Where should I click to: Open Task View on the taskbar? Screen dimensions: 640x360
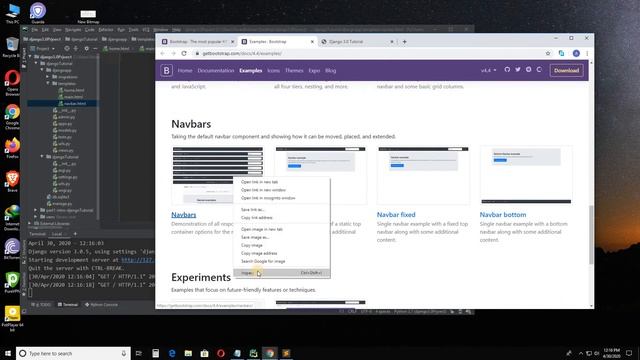pos(139,353)
